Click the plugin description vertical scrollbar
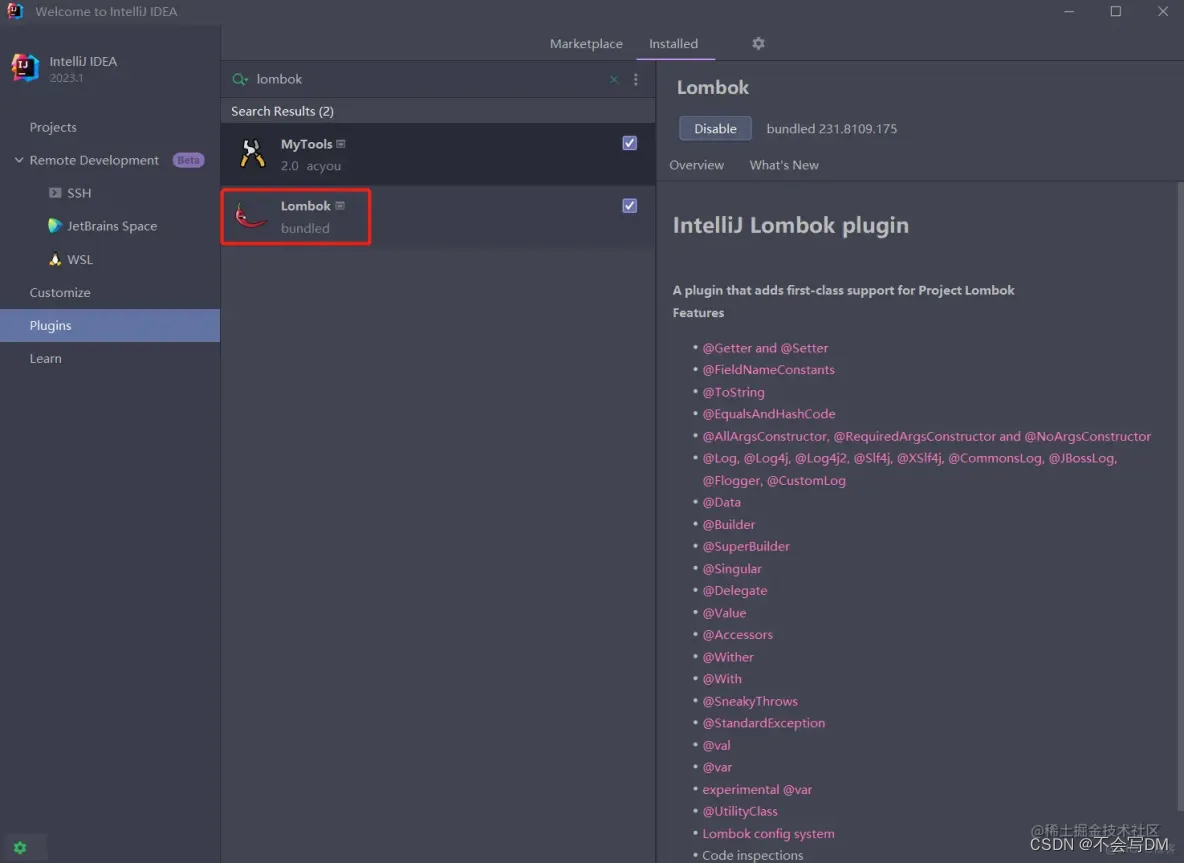This screenshot has height=863, width=1184. (1180, 498)
